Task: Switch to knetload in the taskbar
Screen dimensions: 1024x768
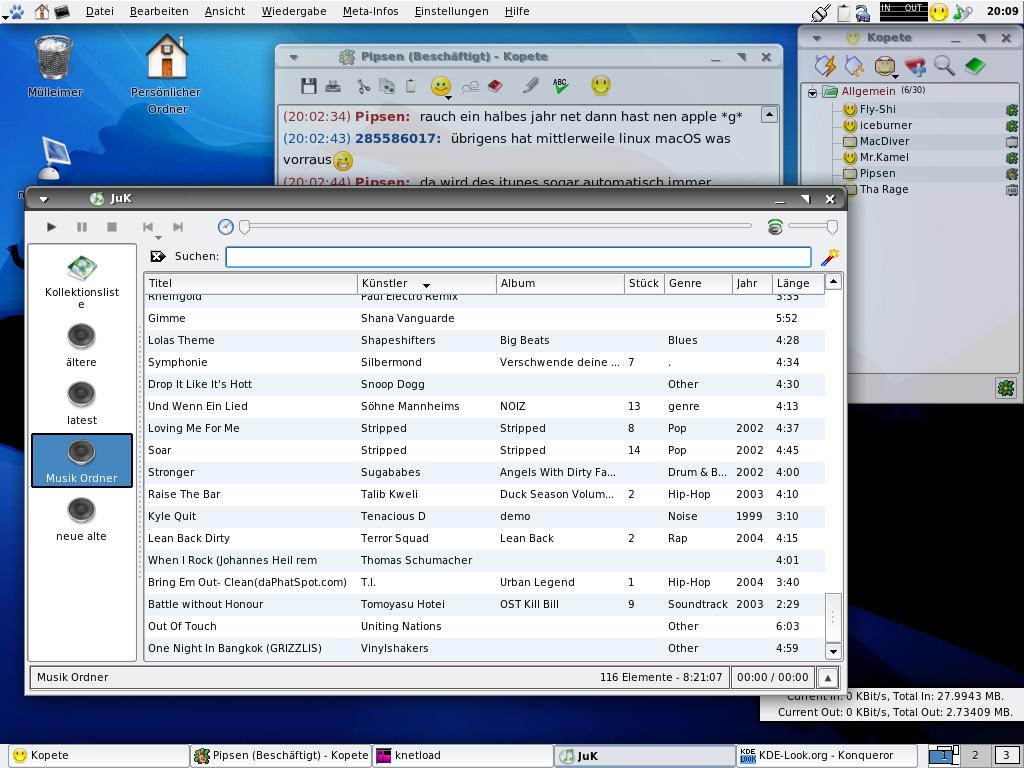Action: 463,756
